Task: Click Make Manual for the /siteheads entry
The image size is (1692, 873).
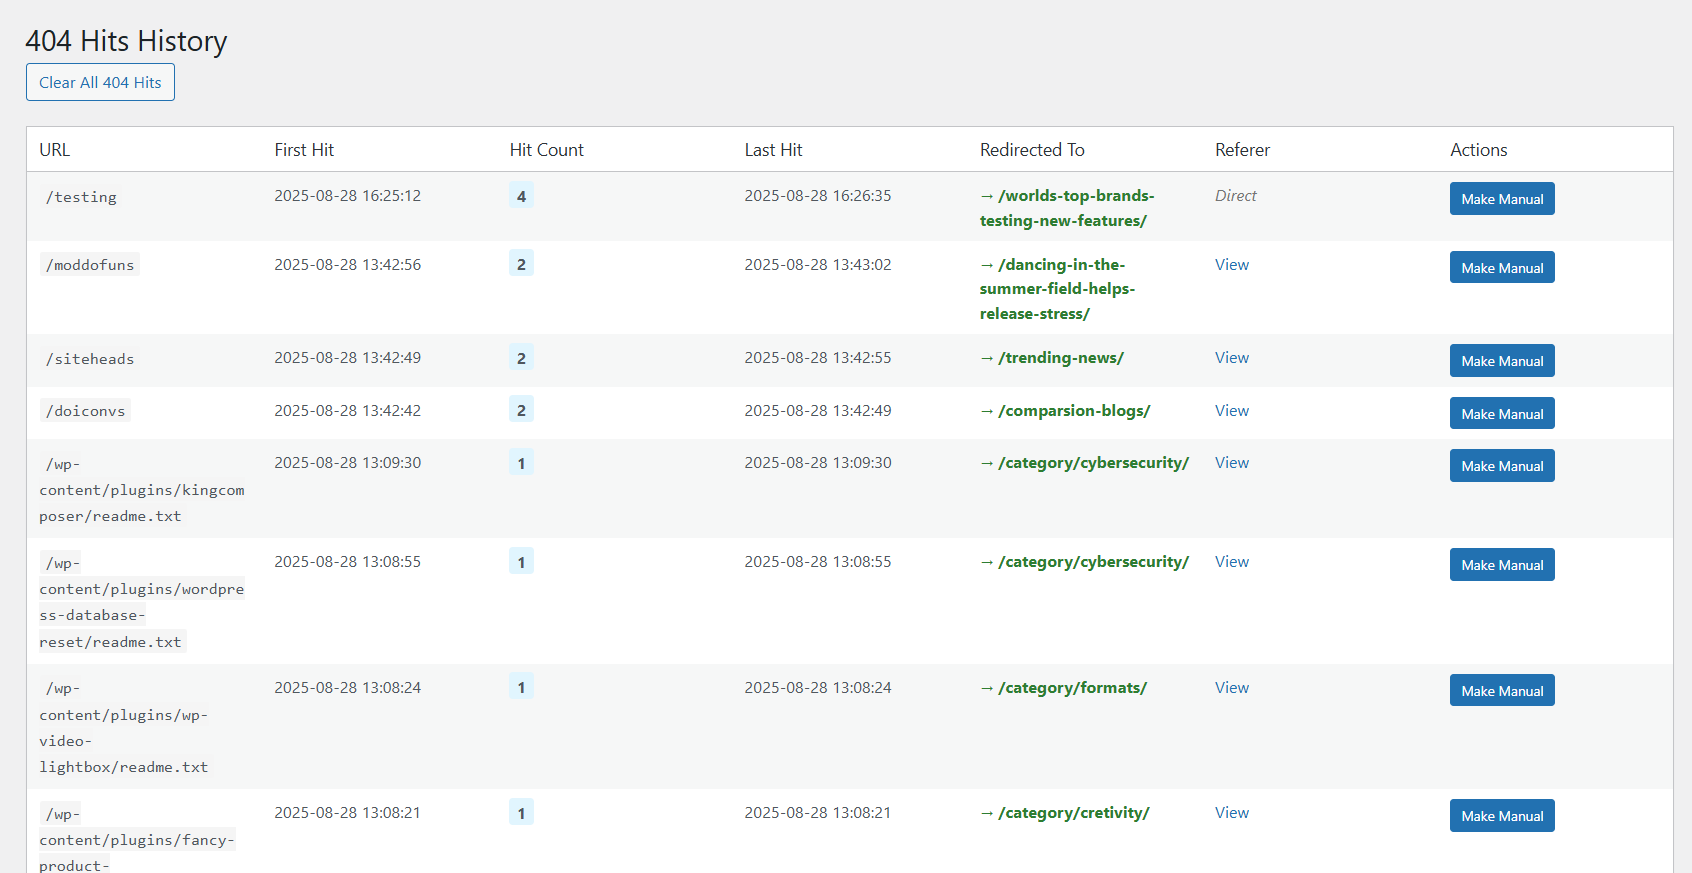Action: [x=1501, y=361]
